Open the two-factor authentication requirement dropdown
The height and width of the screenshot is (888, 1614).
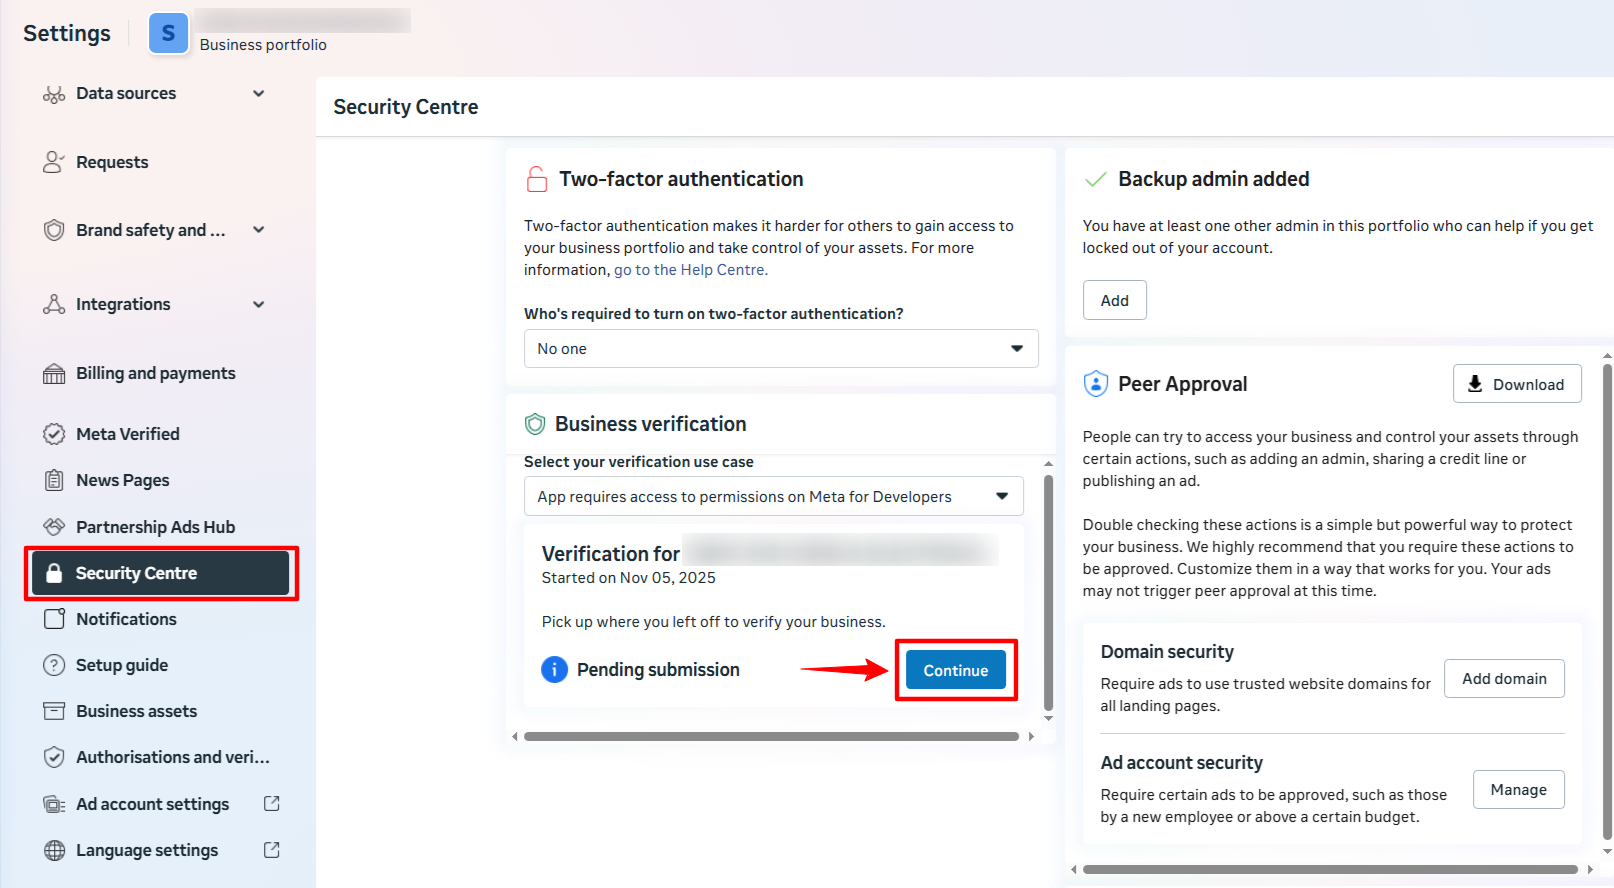point(780,349)
